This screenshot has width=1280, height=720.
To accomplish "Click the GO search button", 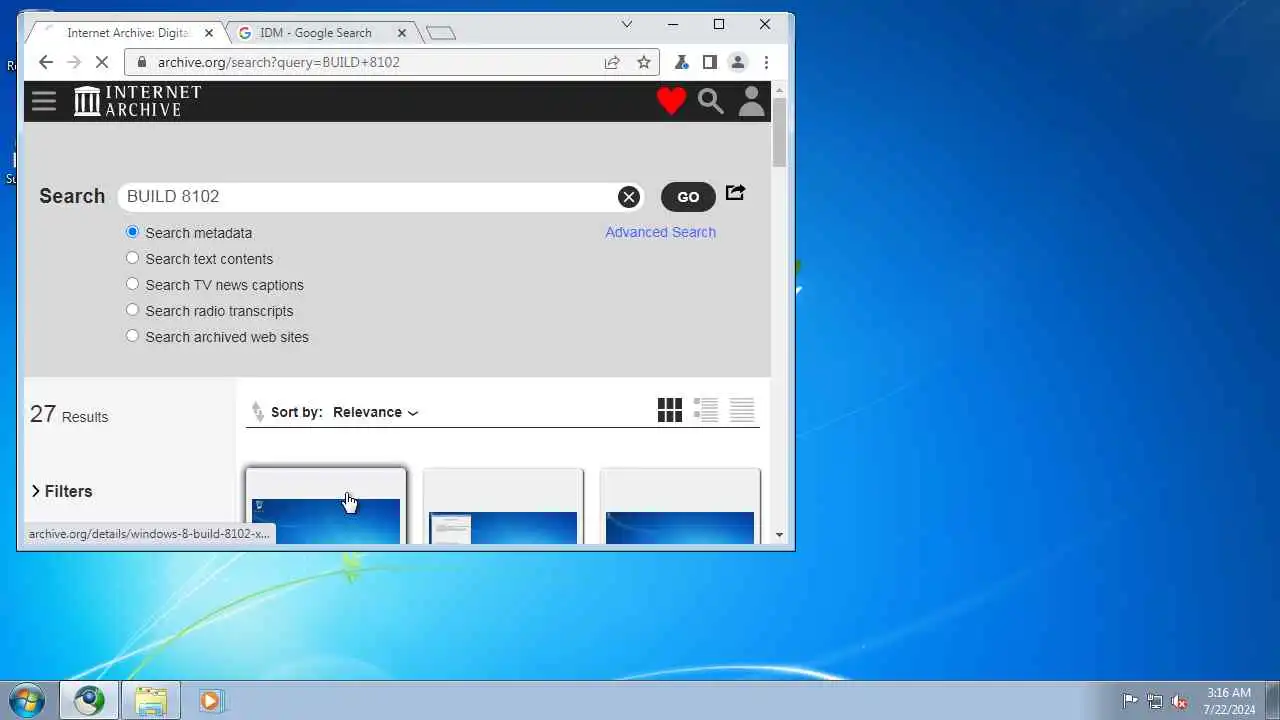I will click(x=688, y=197).
